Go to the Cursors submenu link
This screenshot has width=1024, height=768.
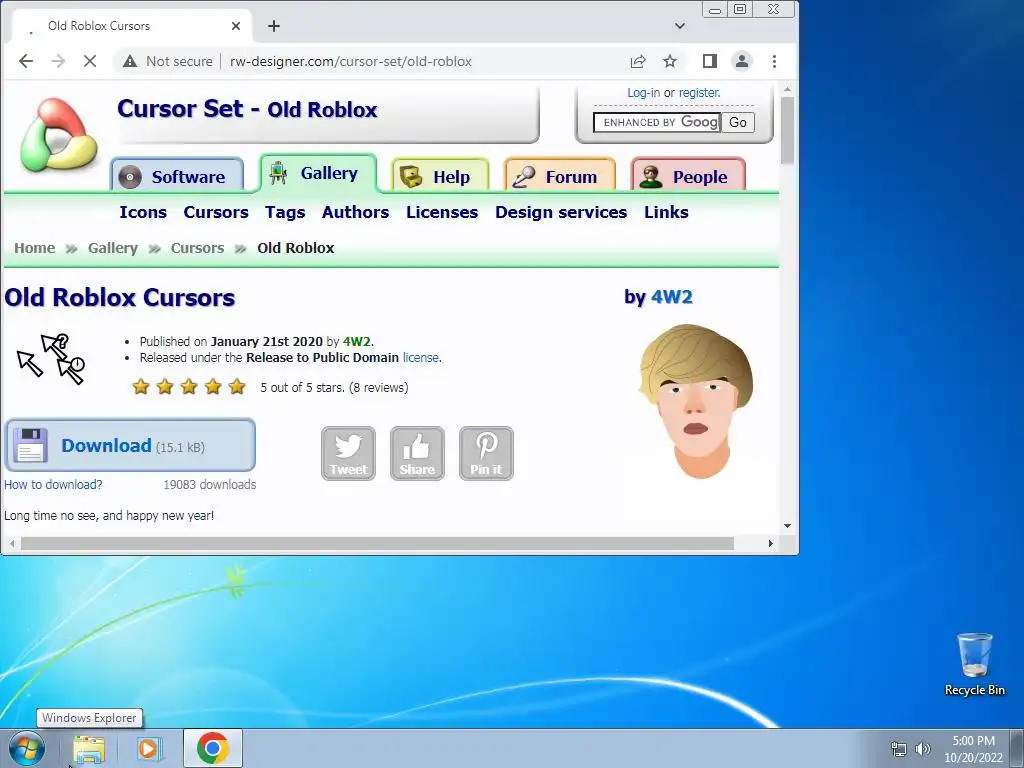[x=216, y=212]
